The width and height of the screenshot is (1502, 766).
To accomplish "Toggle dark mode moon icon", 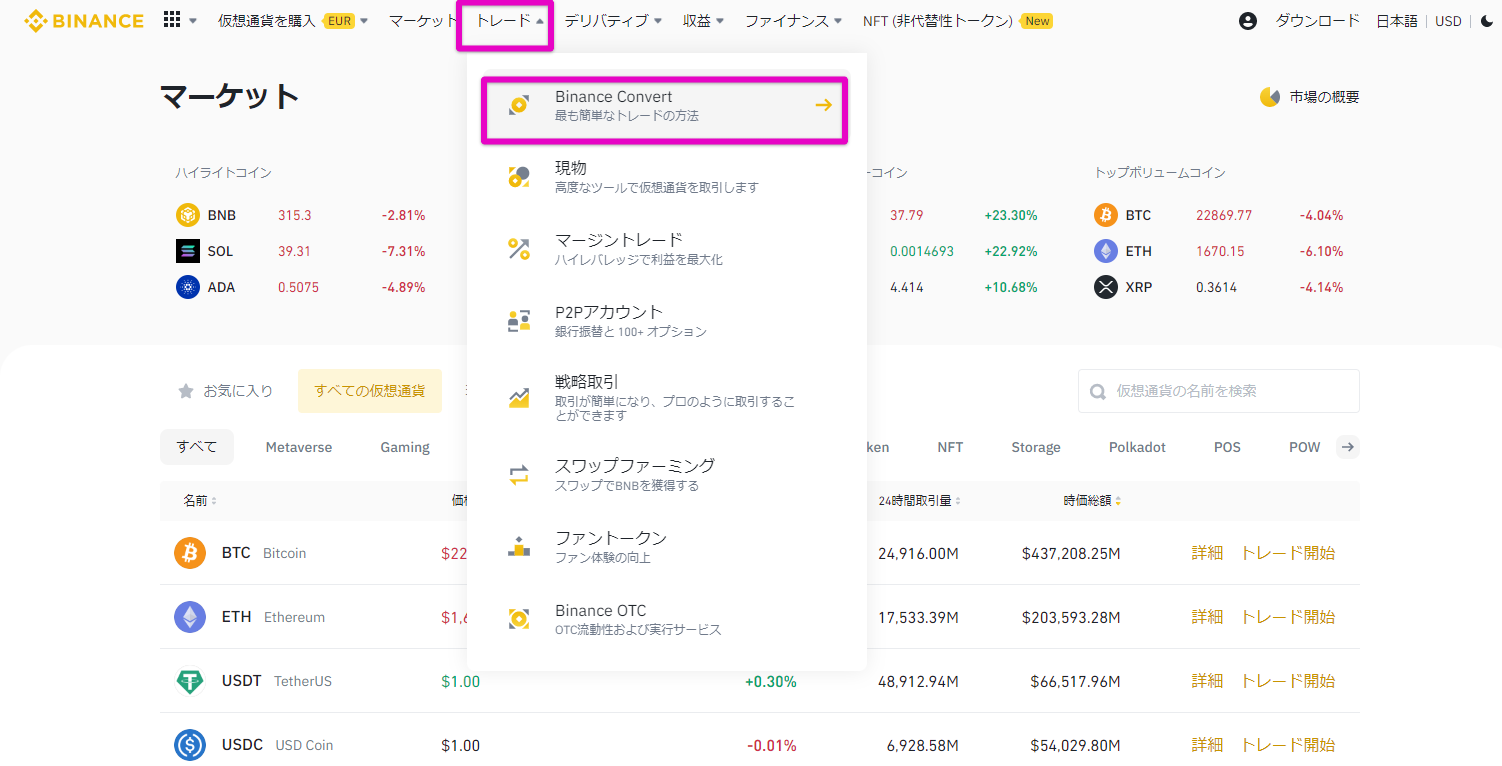I will 1486,21.
